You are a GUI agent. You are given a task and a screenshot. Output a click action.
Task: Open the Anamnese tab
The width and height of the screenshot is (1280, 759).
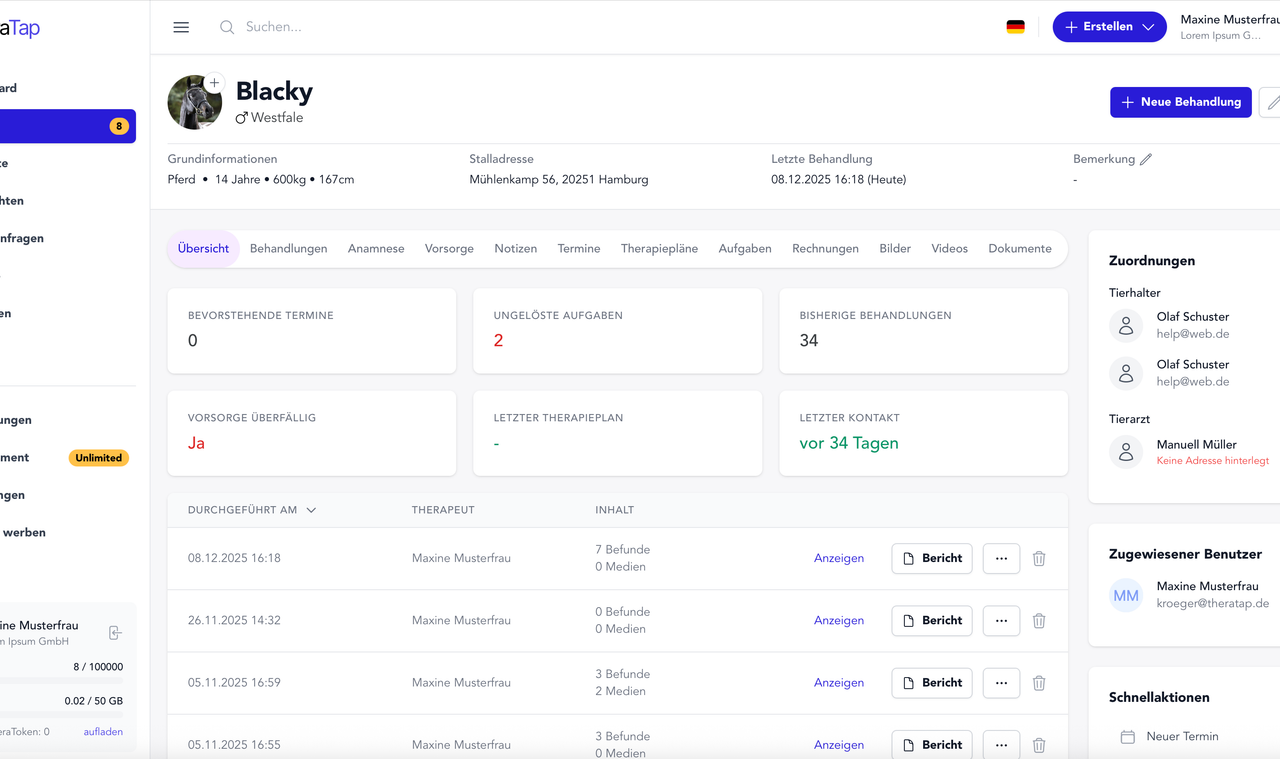[376, 248]
